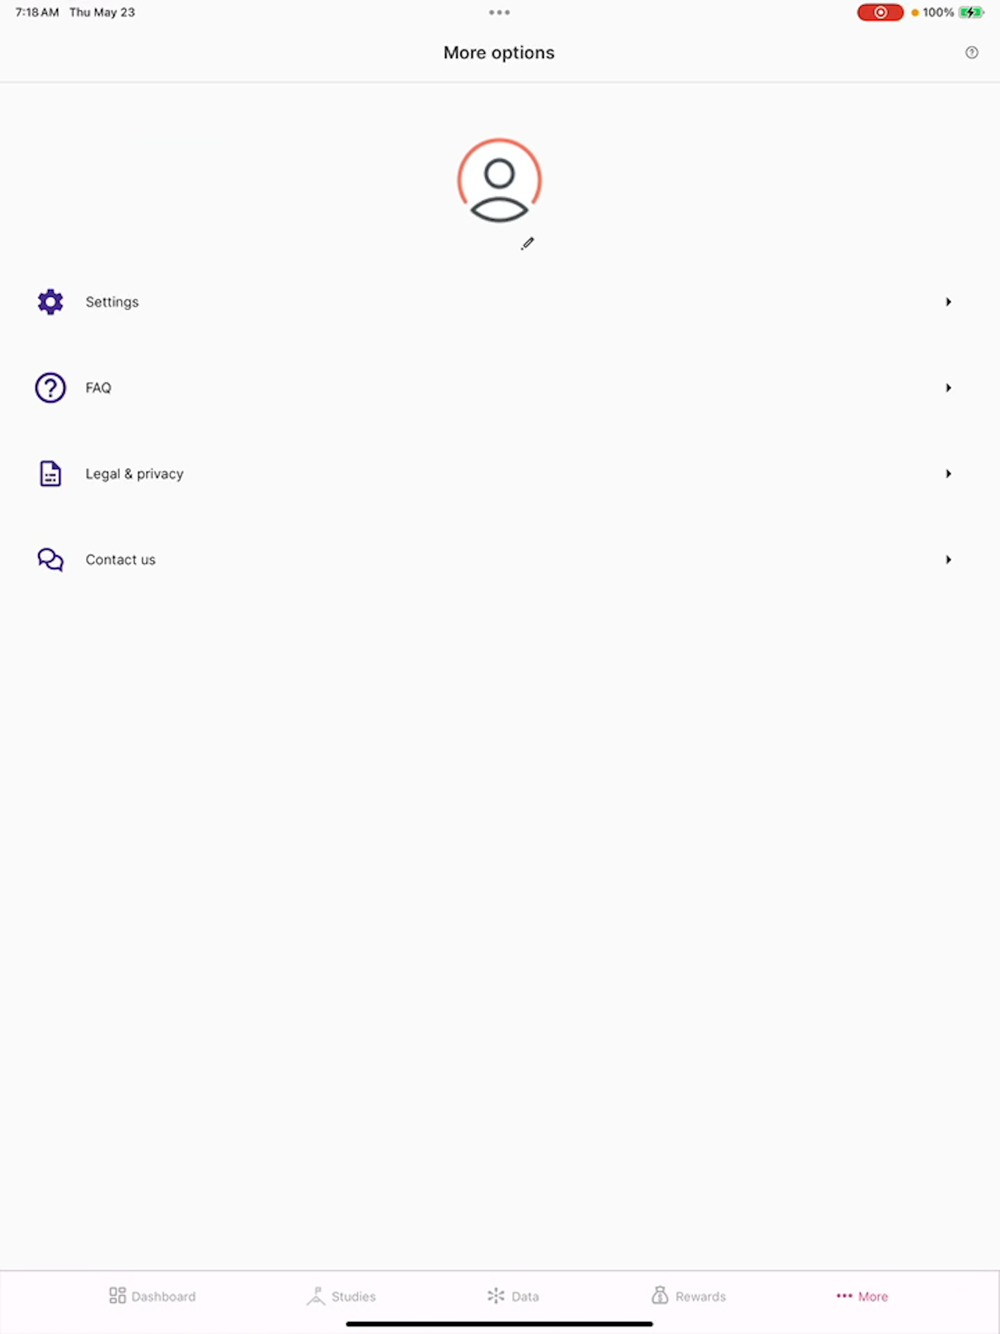The height and width of the screenshot is (1334, 1000).
Task: Switch to the Rewards tab
Action: (x=689, y=1296)
